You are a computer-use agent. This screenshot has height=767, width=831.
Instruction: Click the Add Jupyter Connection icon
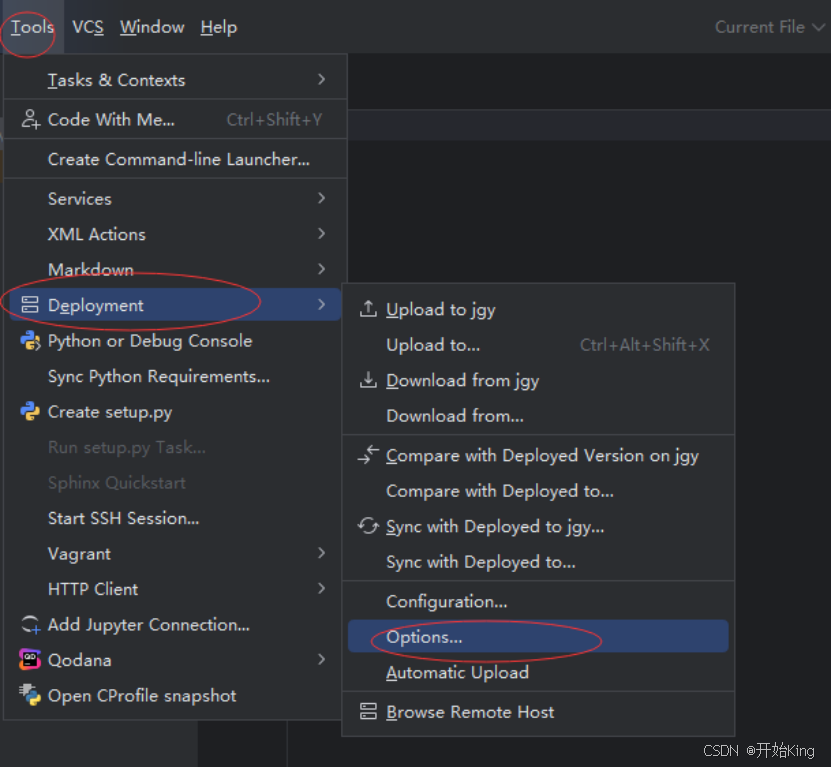click(x=30, y=624)
